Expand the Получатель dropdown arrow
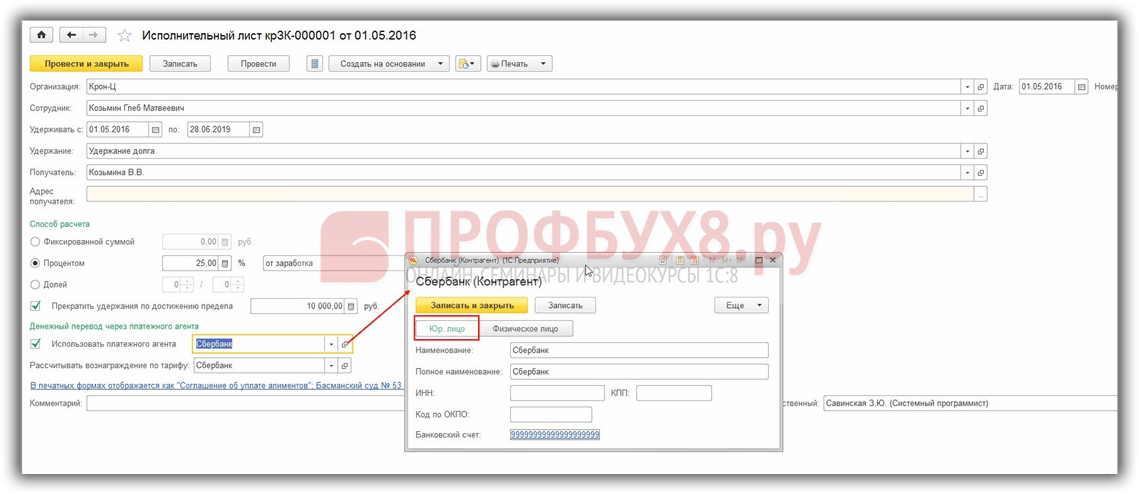 pos(968,173)
